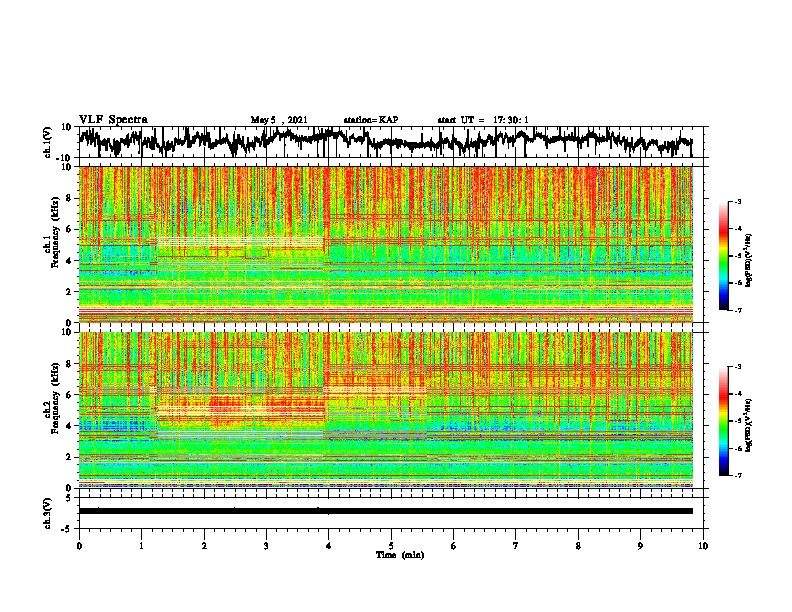Screen dimensions: 792x612
Task: Click time axis tick label "2"
Action: [204, 546]
